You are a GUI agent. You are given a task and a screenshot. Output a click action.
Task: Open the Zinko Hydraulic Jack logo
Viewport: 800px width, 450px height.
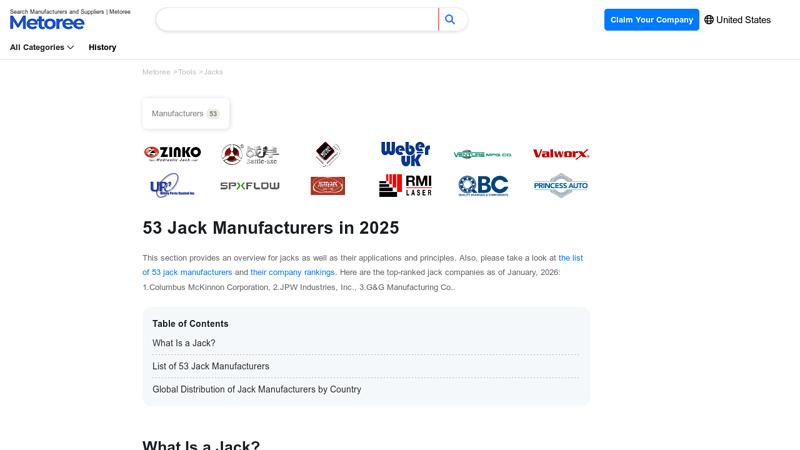[172, 154]
